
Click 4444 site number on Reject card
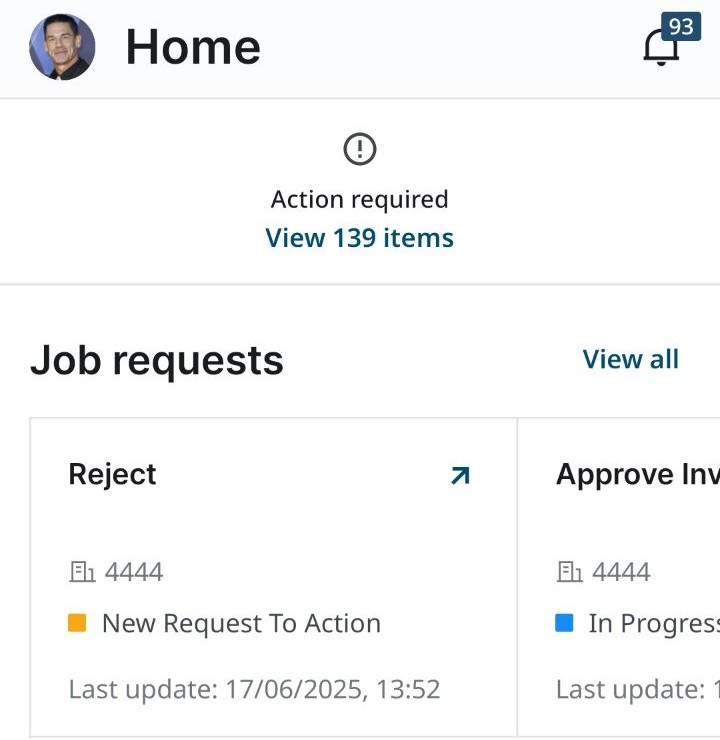(x=134, y=572)
